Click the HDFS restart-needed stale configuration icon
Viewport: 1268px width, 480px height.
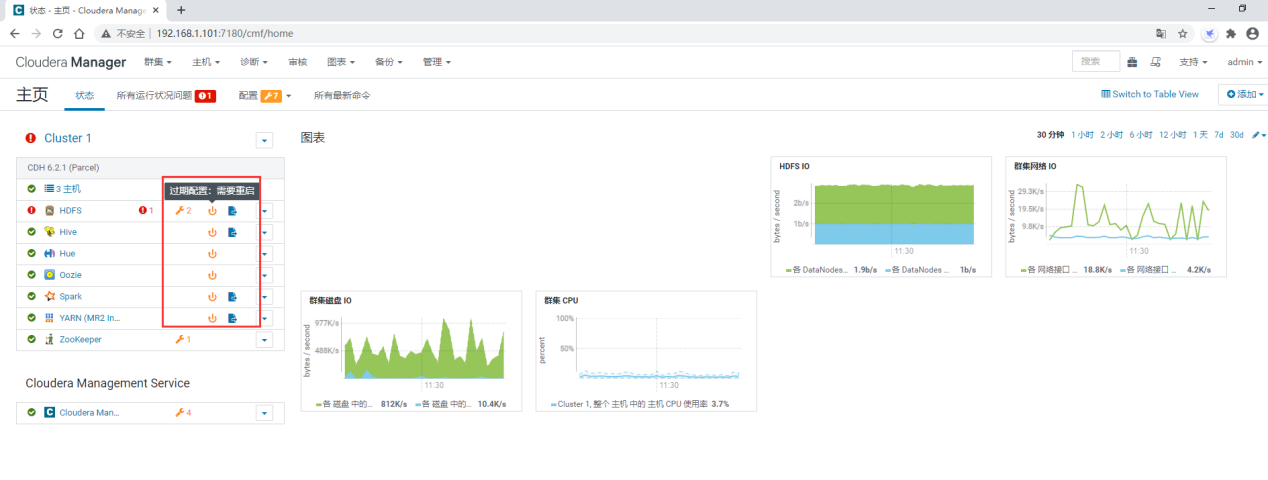coord(212,211)
